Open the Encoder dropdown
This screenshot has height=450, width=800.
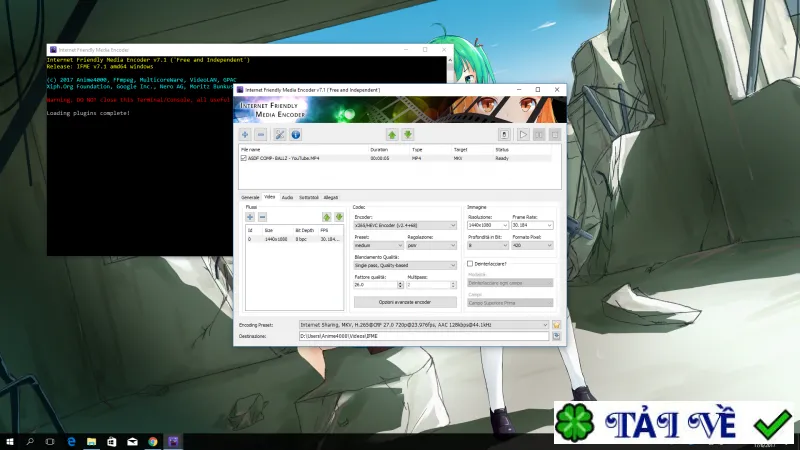(x=405, y=225)
